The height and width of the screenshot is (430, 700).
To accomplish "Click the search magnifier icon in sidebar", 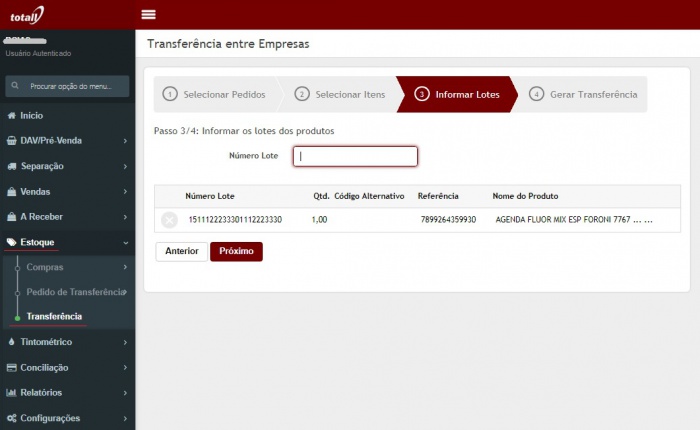I will 15,86.
